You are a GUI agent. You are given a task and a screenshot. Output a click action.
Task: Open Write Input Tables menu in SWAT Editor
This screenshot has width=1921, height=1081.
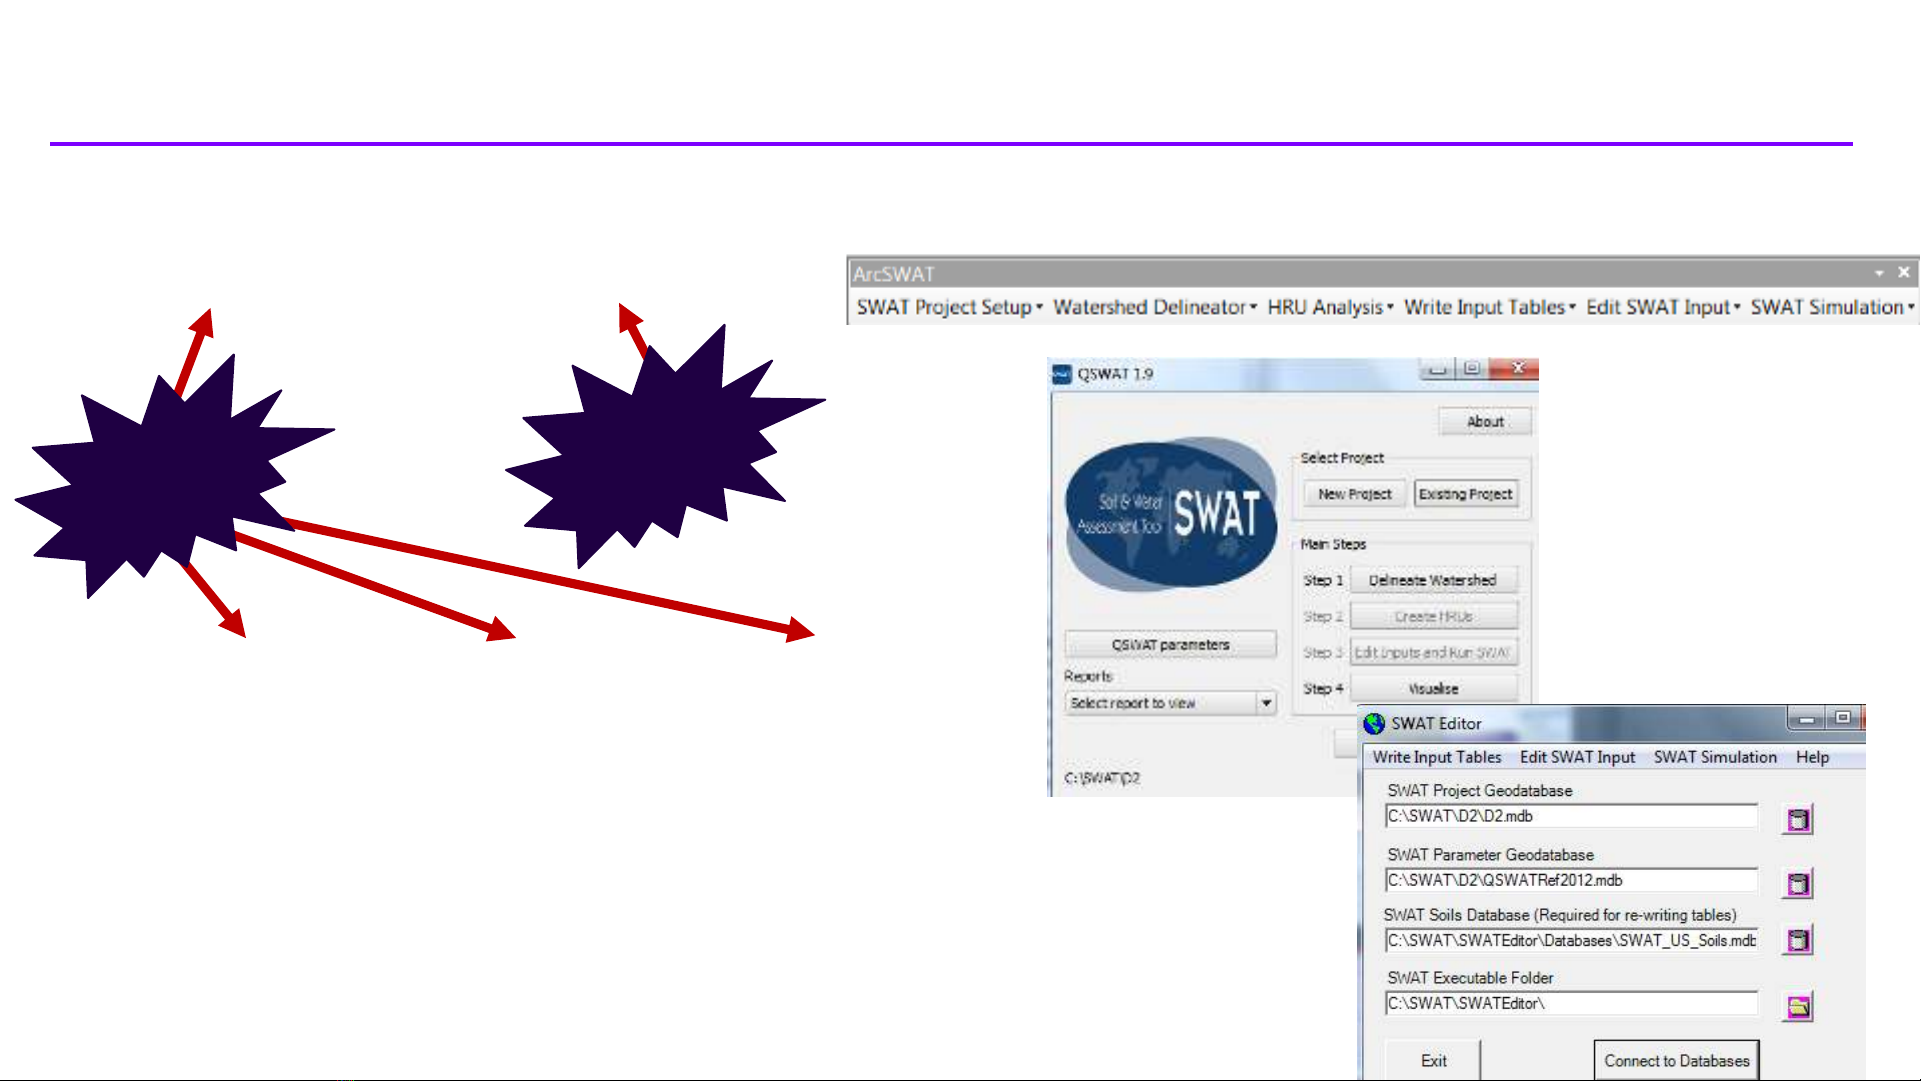pyautogui.click(x=1437, y=757)
